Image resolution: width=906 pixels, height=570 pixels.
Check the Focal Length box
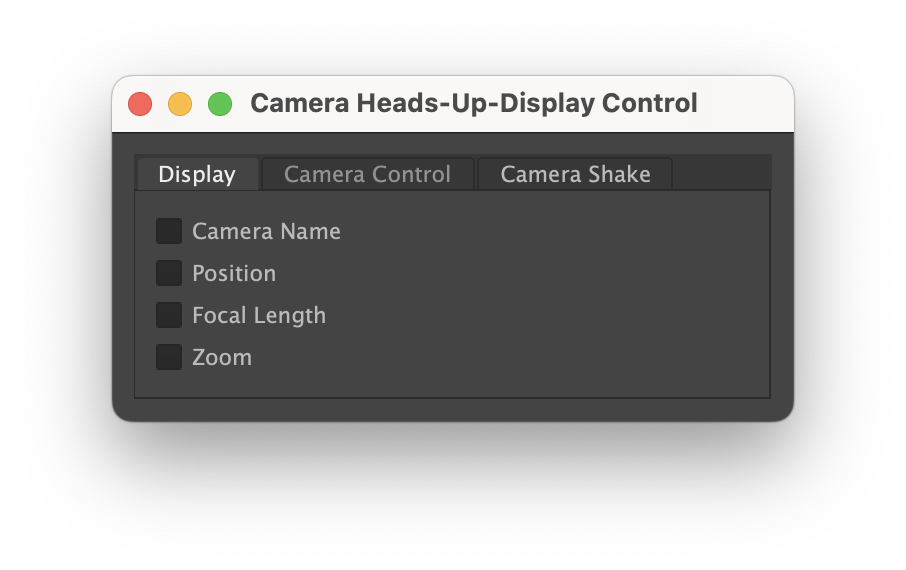(x=169, y=316)
